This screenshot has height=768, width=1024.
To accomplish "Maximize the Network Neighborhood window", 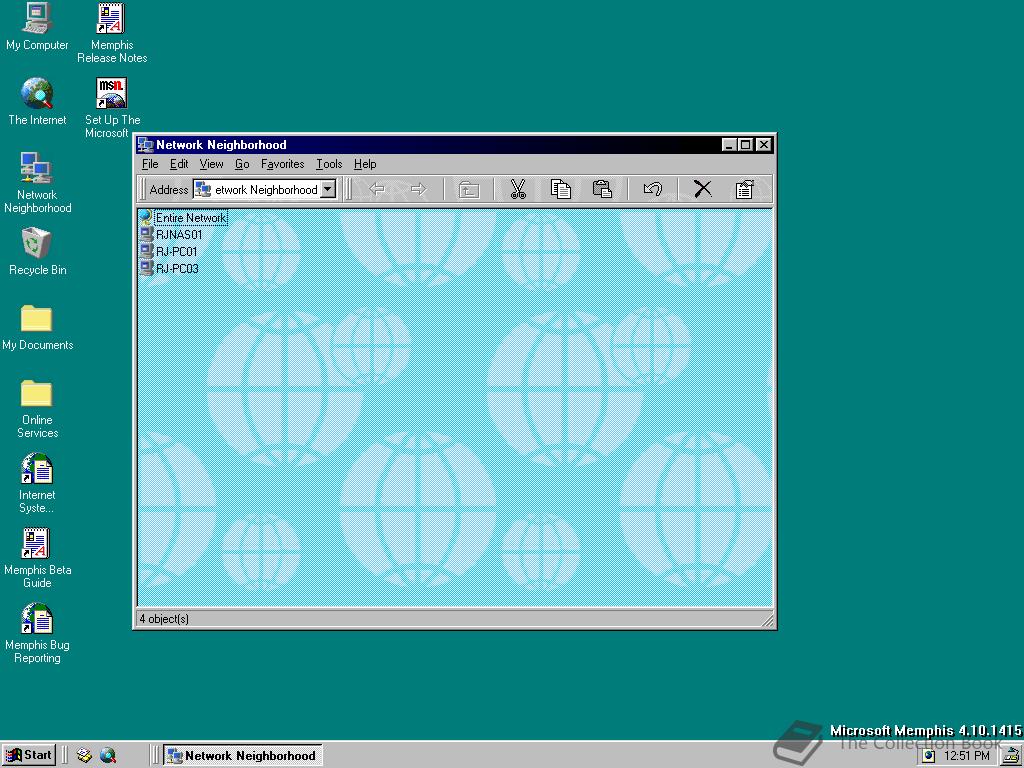I will [746, 145].
